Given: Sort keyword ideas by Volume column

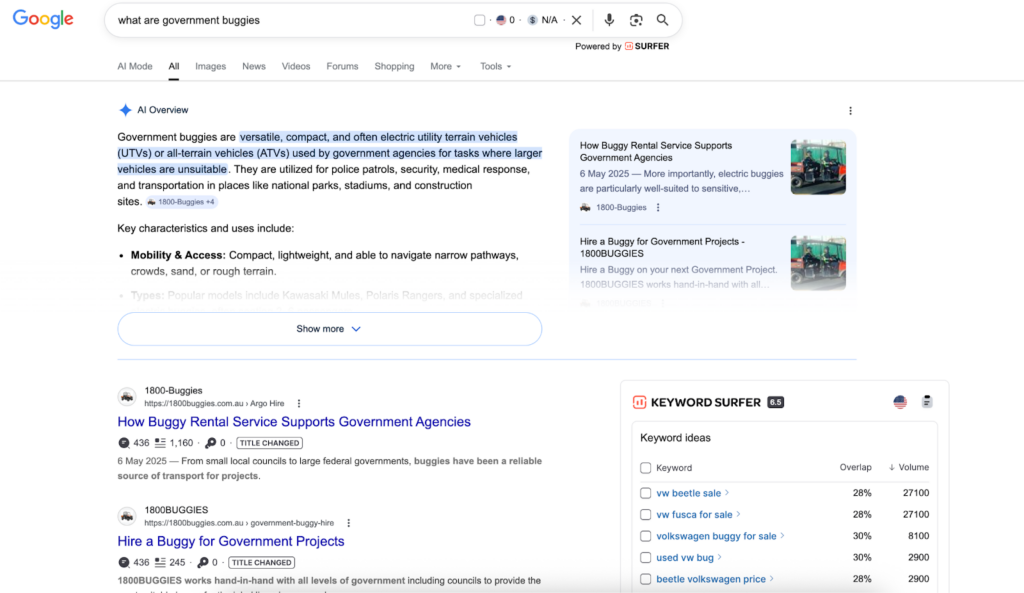Looking at the screenshot, I should click(x=909, y=467).
